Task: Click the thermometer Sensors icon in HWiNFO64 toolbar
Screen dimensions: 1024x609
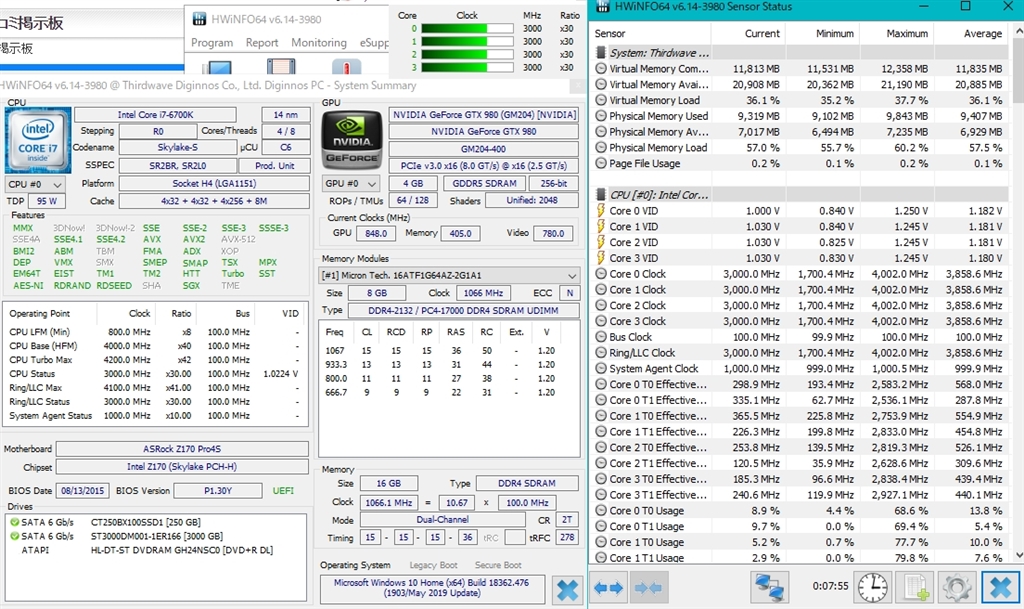Action: (346, 67)
